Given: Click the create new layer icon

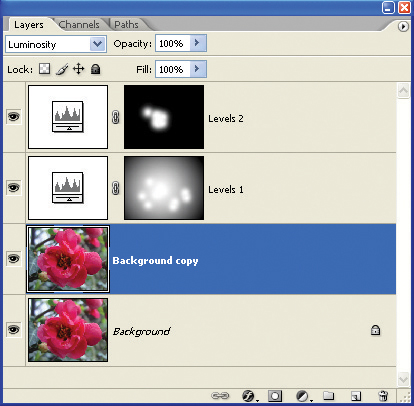Looking at the screenshot, I should coord(356,396).
